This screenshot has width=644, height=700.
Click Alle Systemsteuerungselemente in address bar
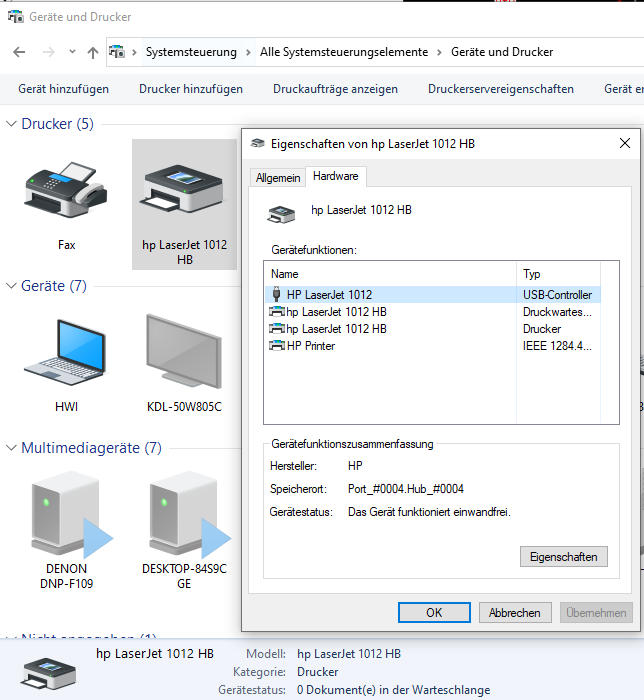click(x=344, y=52)
